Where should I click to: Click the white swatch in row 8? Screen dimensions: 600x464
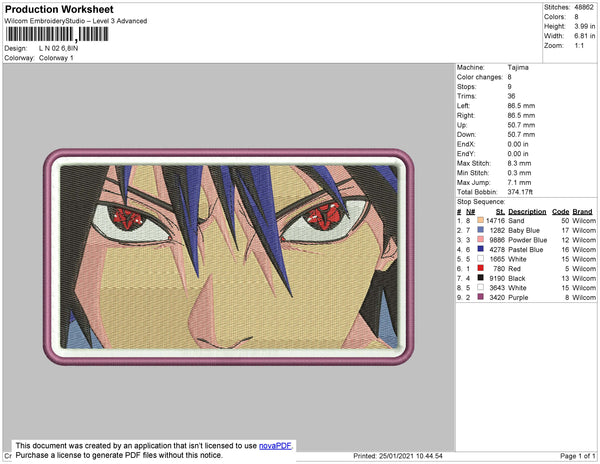coord(480,287)
